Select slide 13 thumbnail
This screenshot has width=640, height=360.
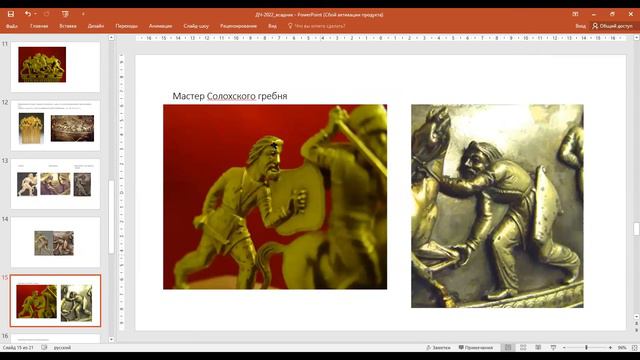pyautogui.click(x=55, y=184)
